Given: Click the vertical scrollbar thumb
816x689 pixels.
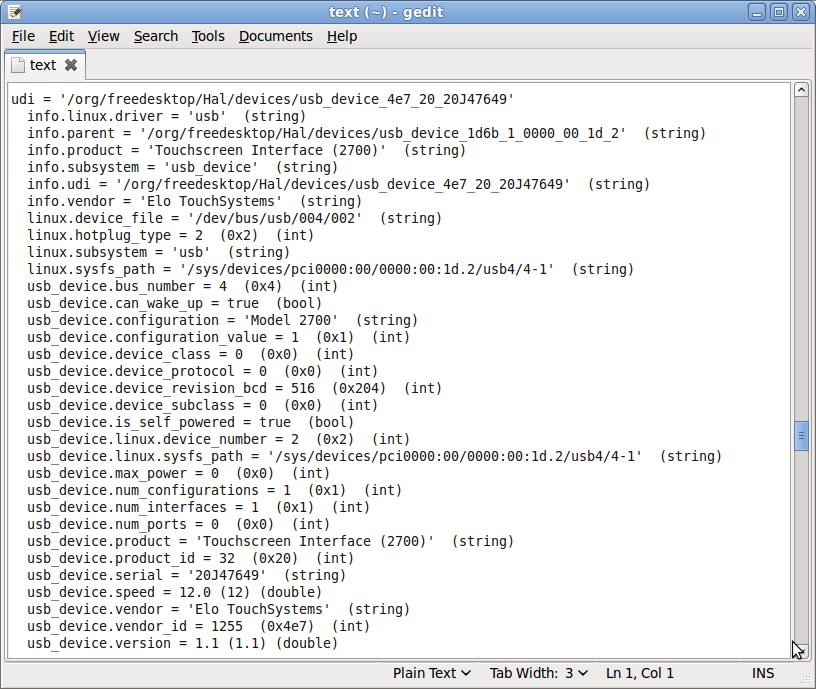Looking at the screenshot, I should (x=801, y=436).
